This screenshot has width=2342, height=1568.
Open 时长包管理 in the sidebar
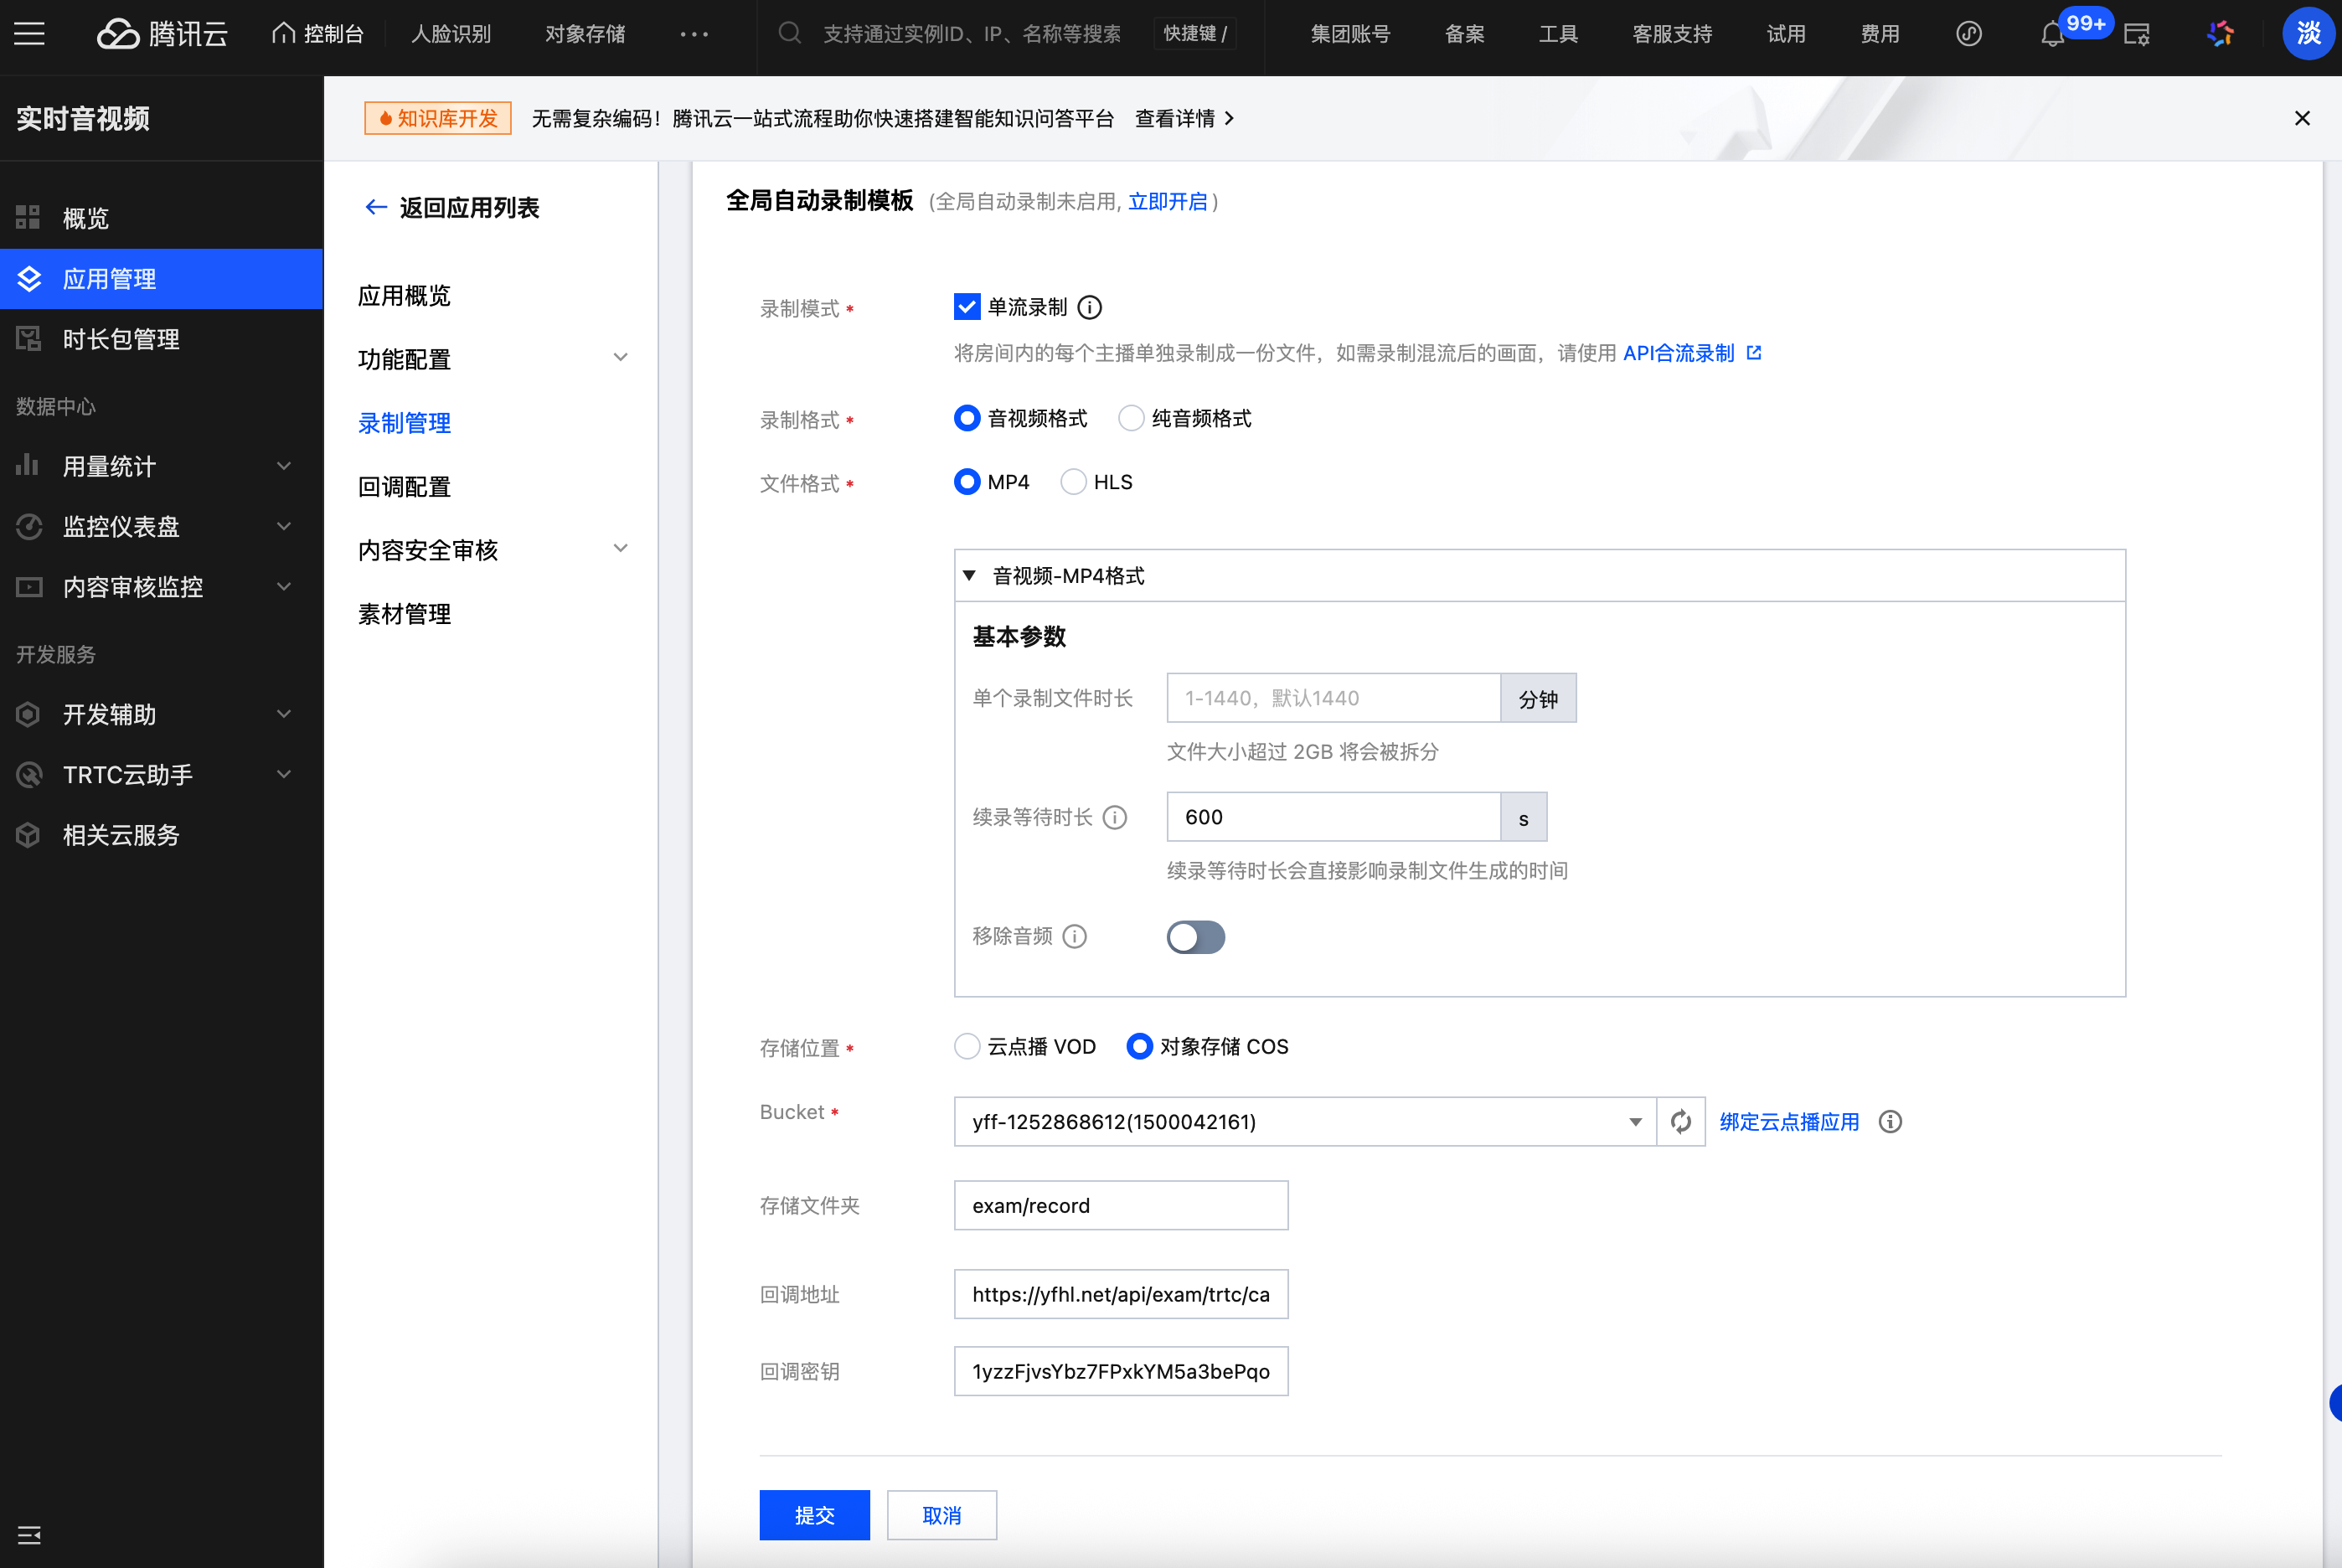click(x=121, y=339)
